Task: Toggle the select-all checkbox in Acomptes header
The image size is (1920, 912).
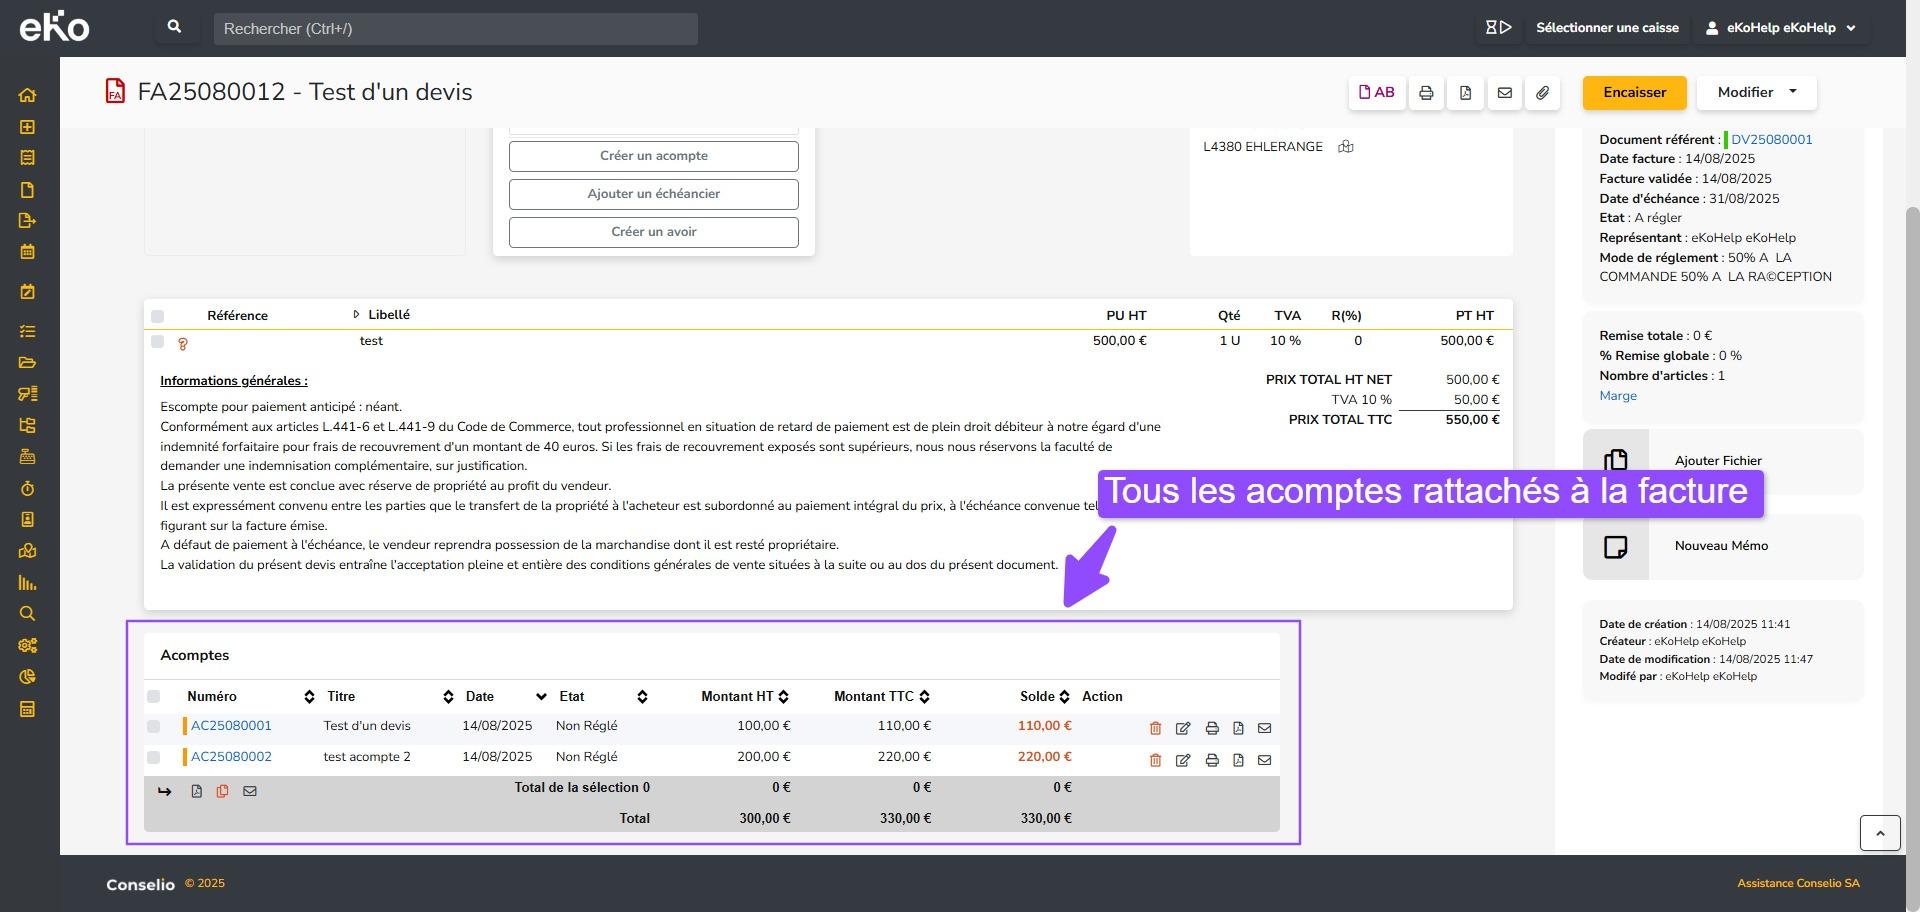Action: tap(154, 697)
